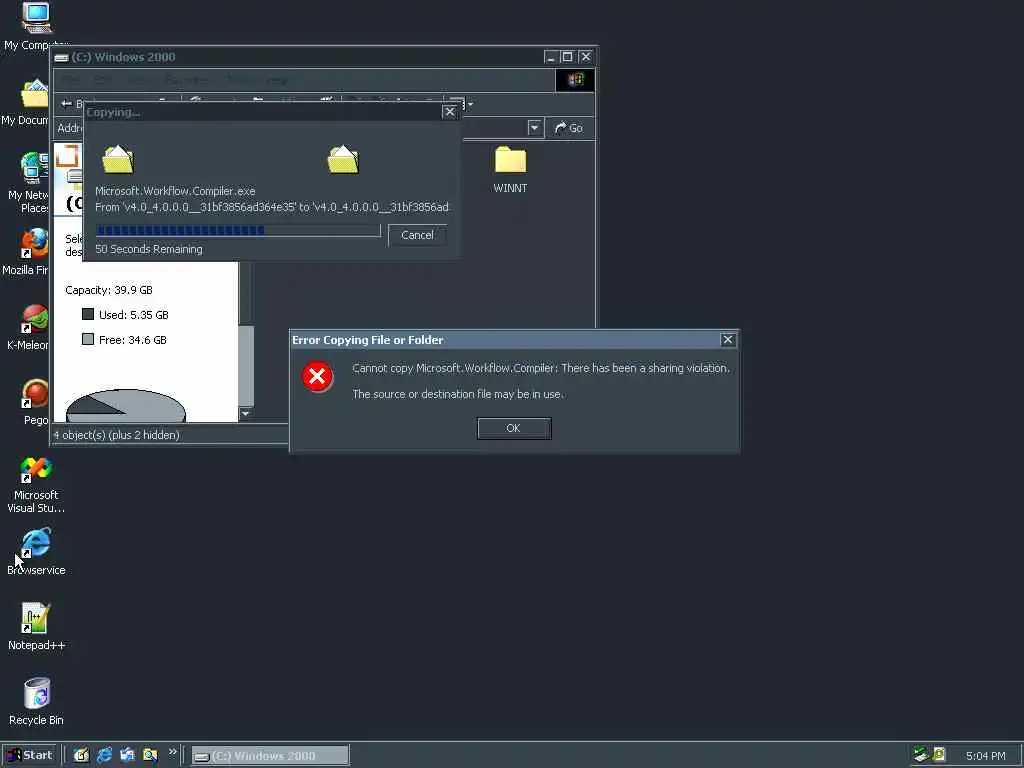Click the Windows 2000 taskbar window button

point(270,756)
